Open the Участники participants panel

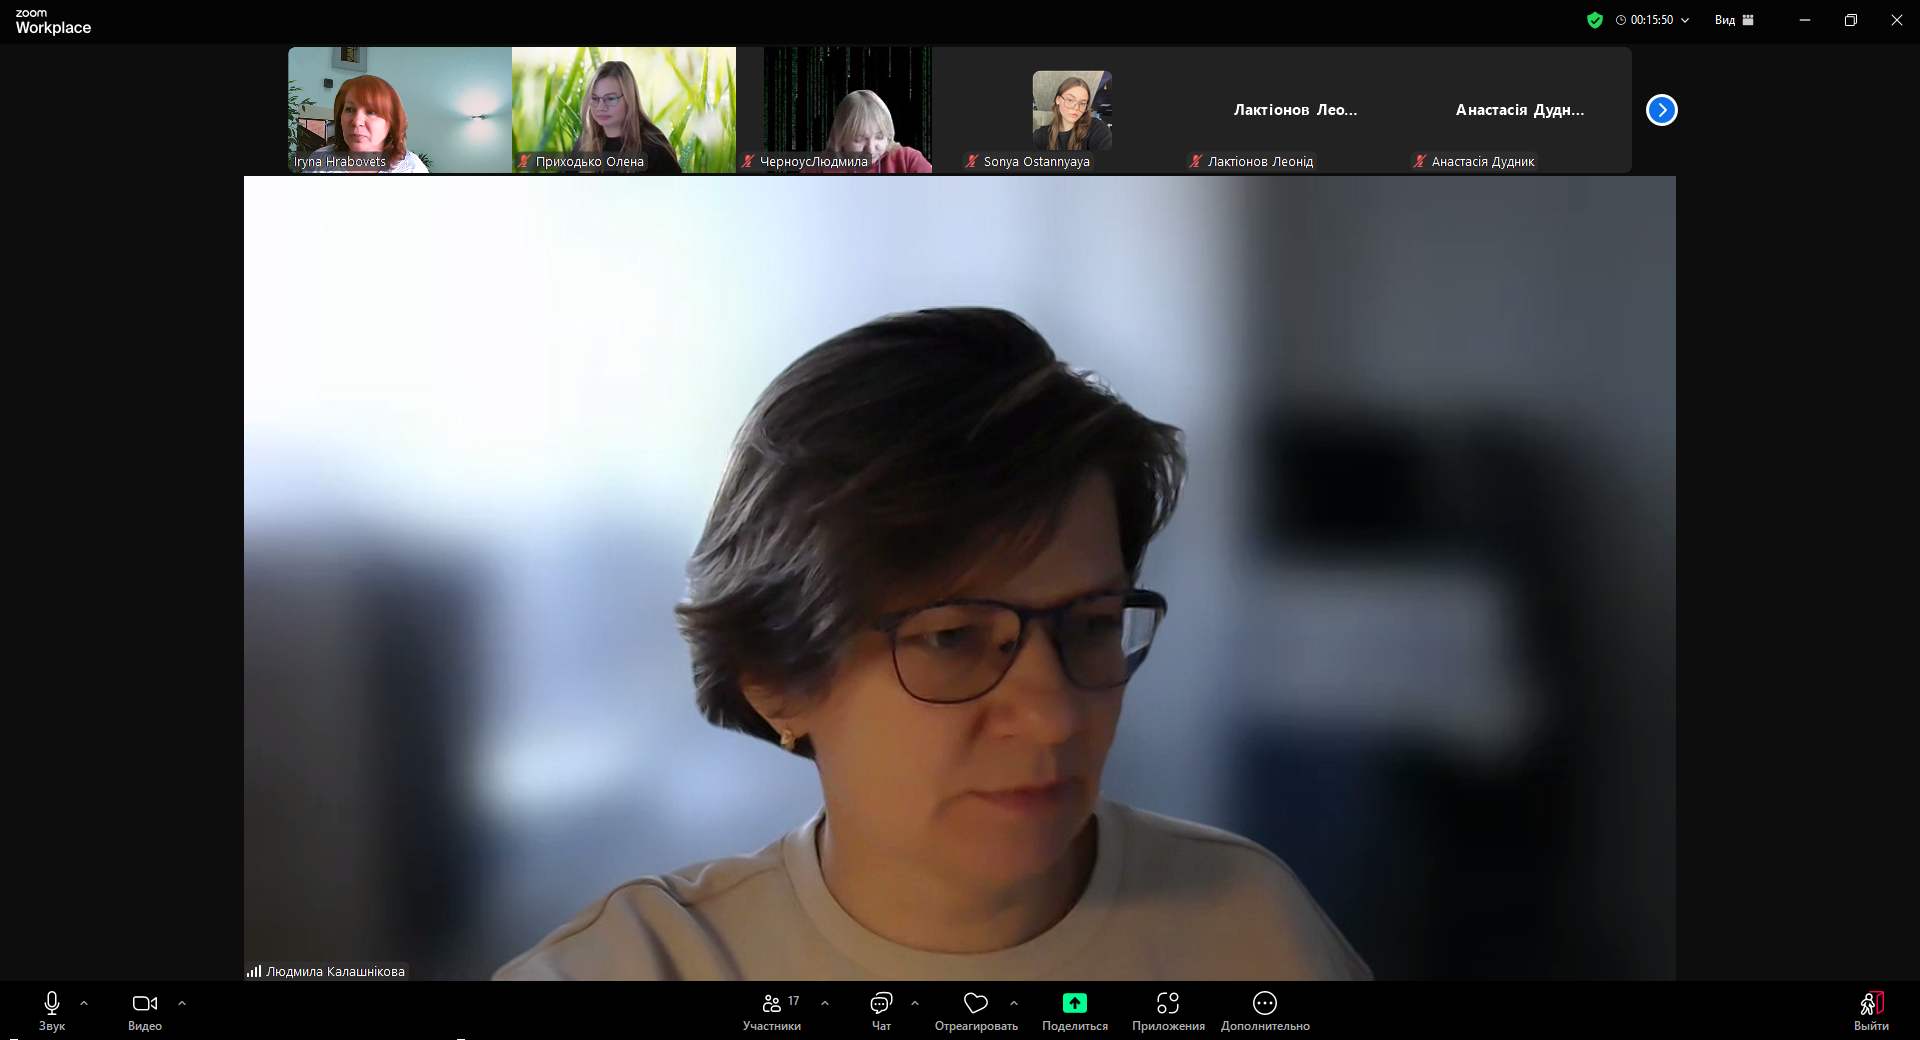pyautogui.click(x=771, y=1010)
